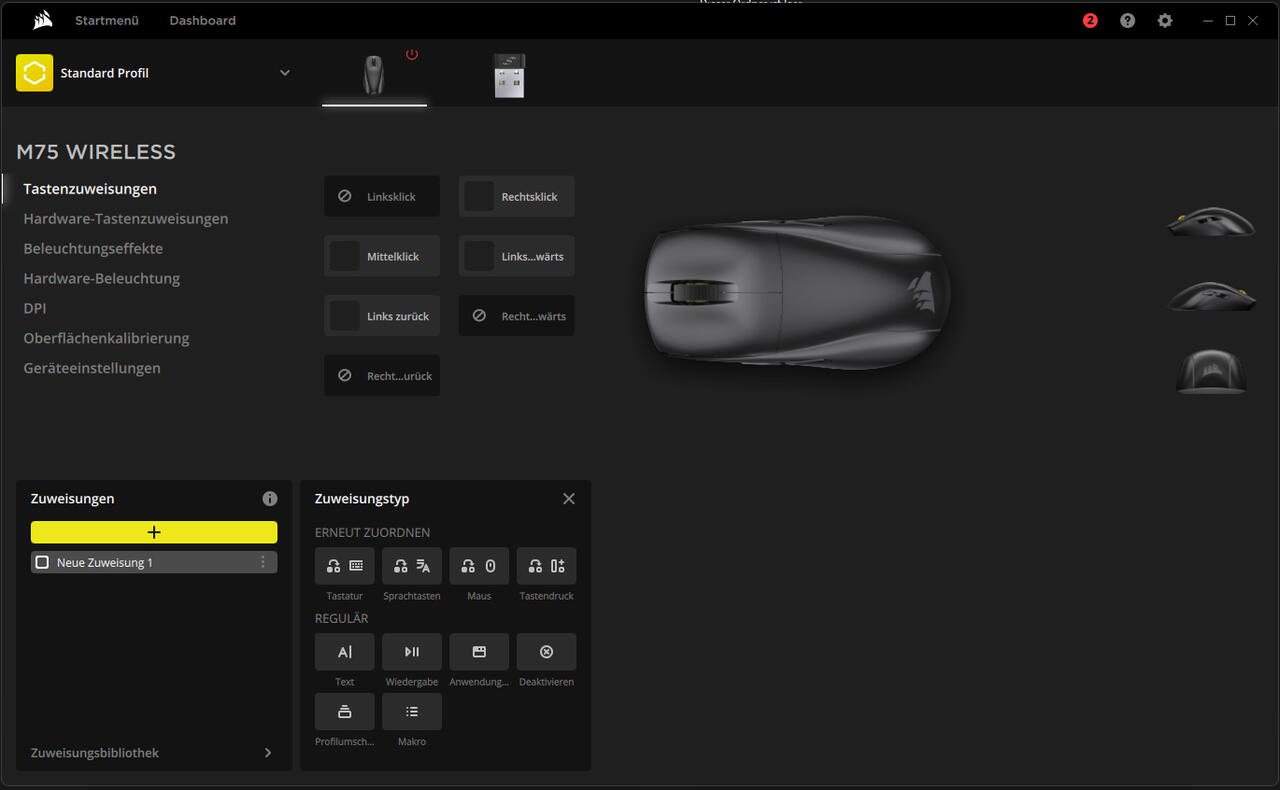Select the Profilumschaltung assignment type
This screenshot has width=1280, height=790.
pos(345,712)
